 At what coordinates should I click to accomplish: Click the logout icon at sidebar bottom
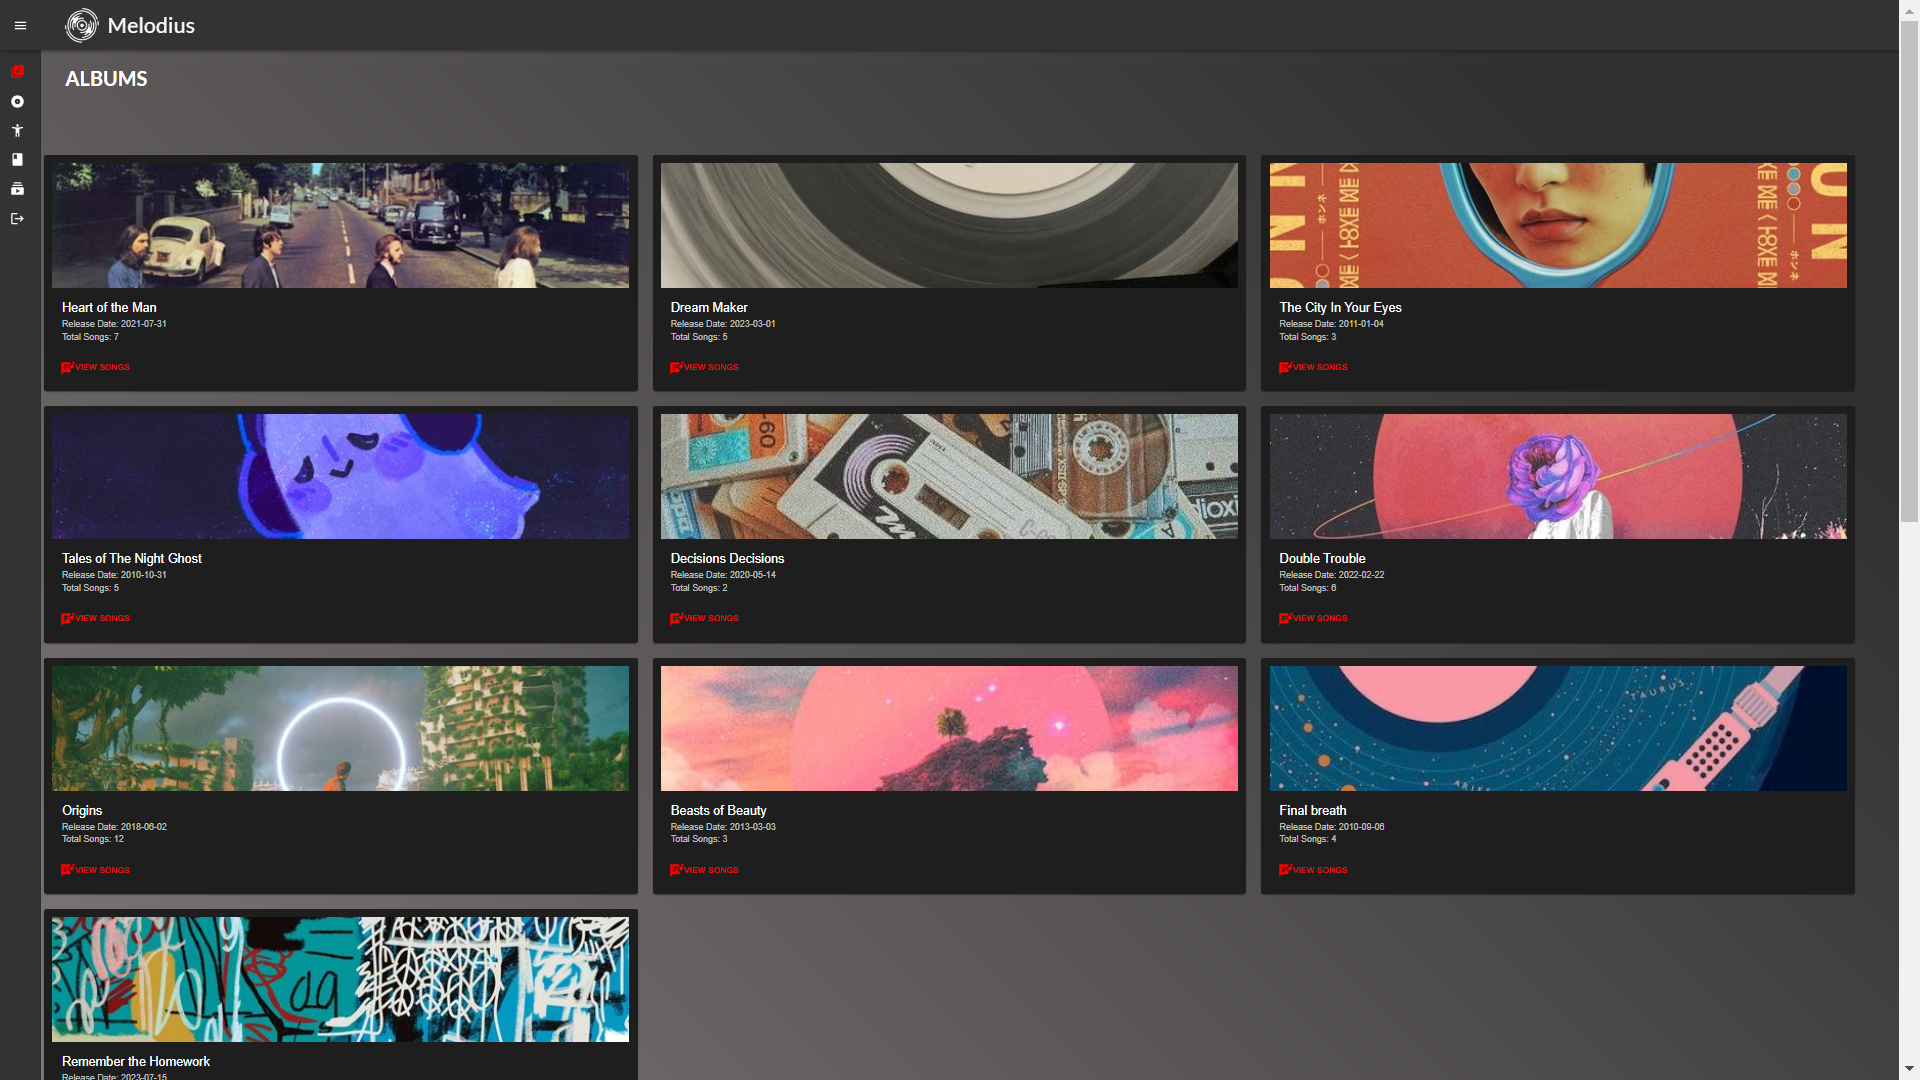tap(17, 218)
